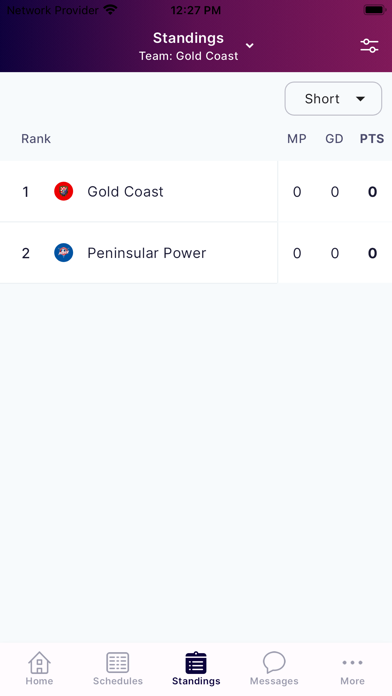
Task: Tap the Home house icon
Action: [x=40, y=663]
